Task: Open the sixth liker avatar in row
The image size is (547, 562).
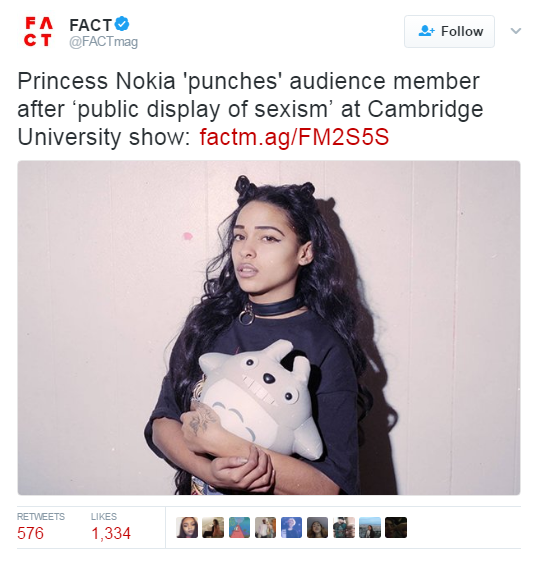Action: (318, 527)
